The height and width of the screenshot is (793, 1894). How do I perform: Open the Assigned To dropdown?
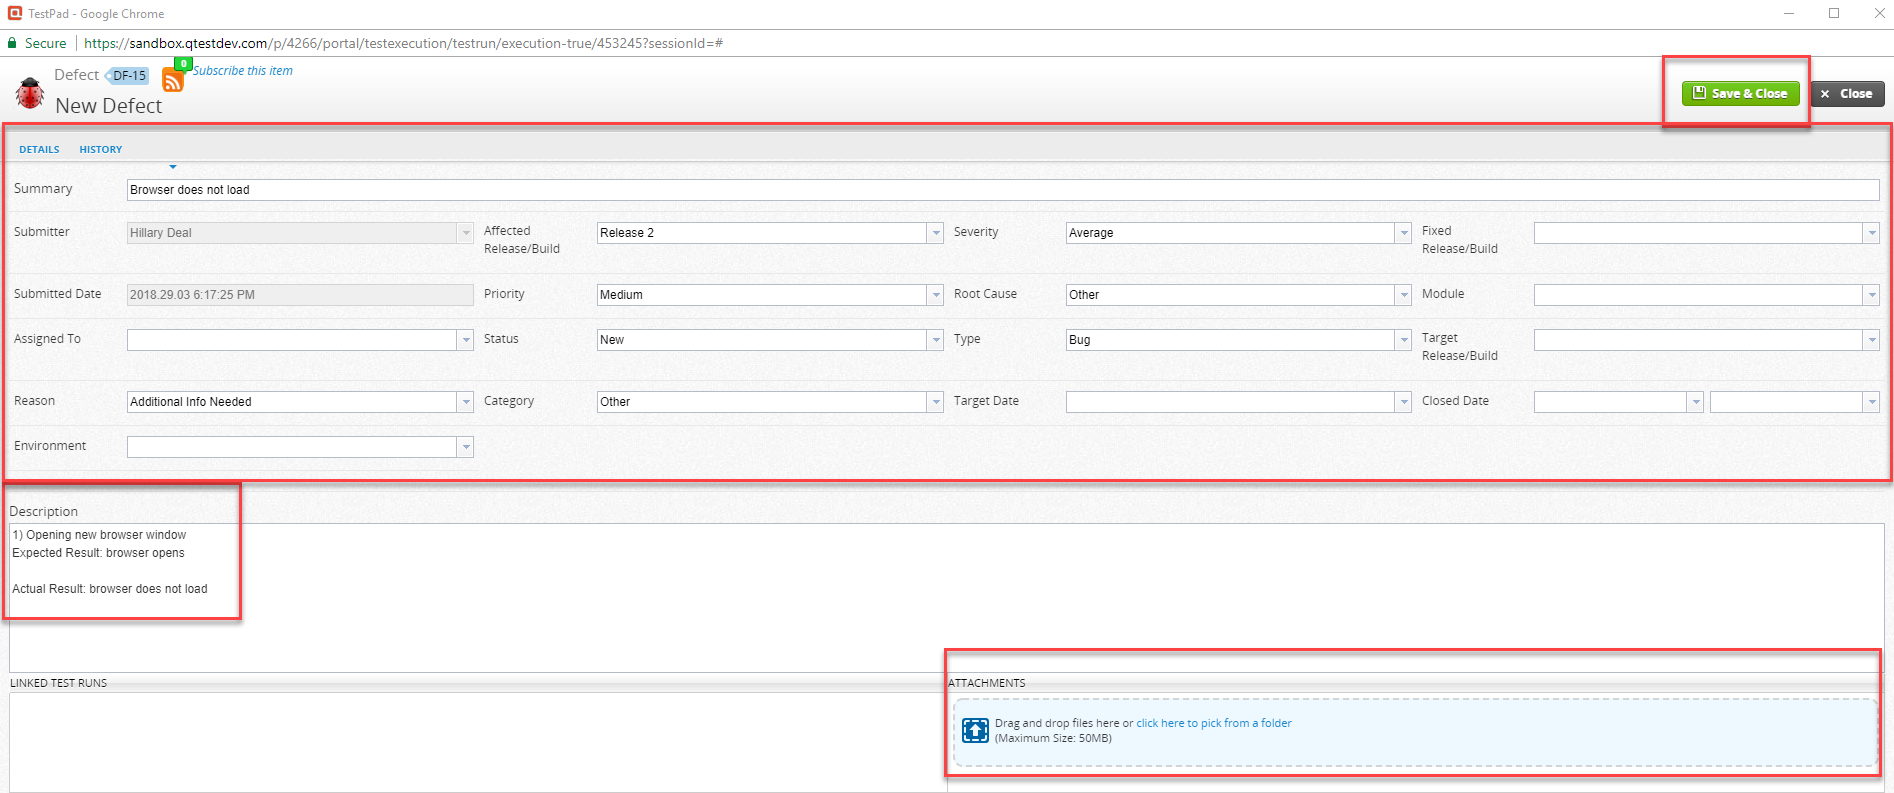coord(465,340)
